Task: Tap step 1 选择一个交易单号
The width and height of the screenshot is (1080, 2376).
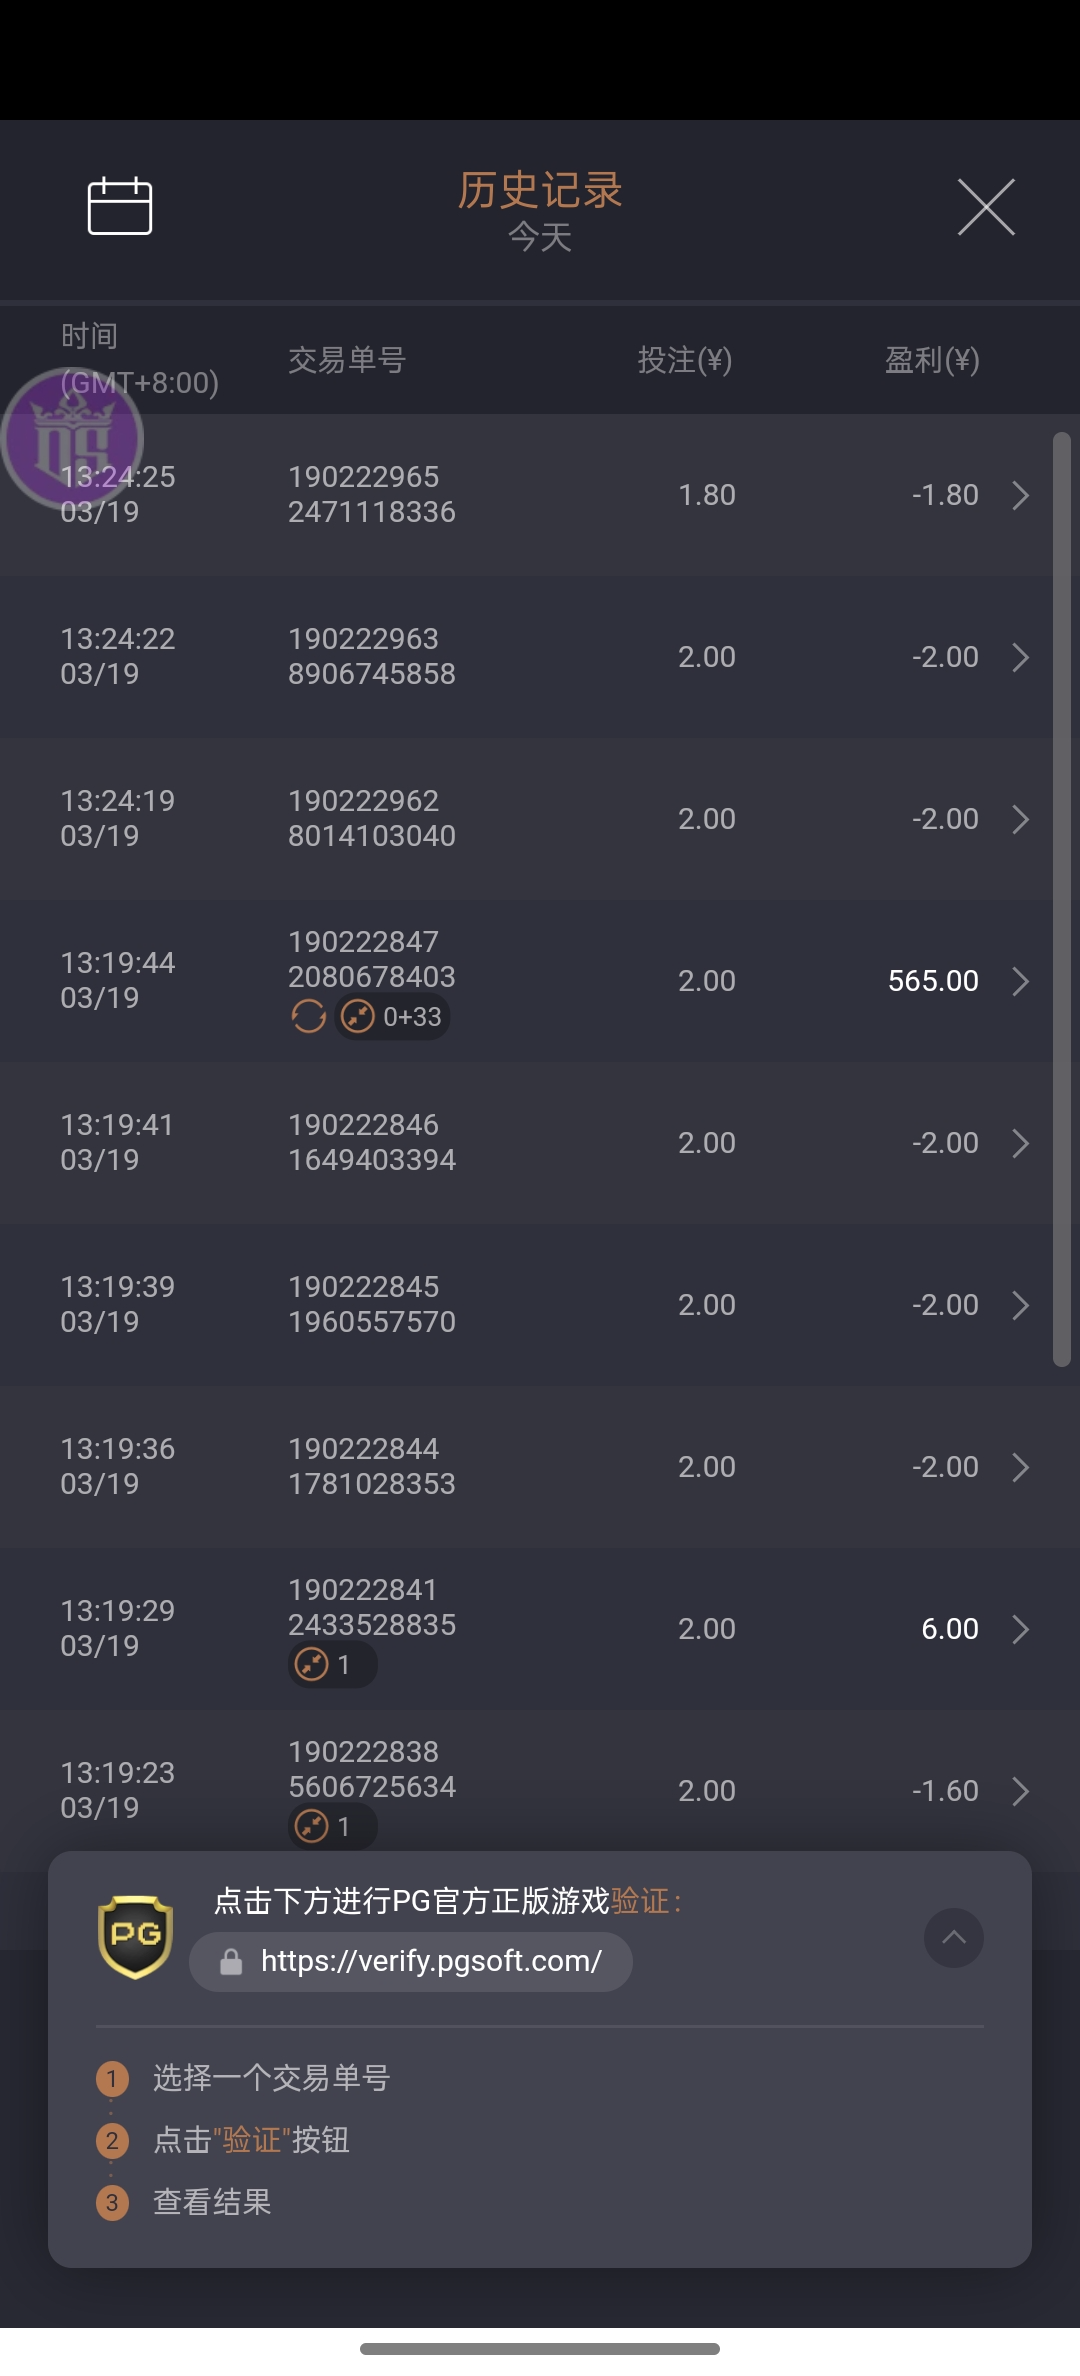Action: 270,2078
